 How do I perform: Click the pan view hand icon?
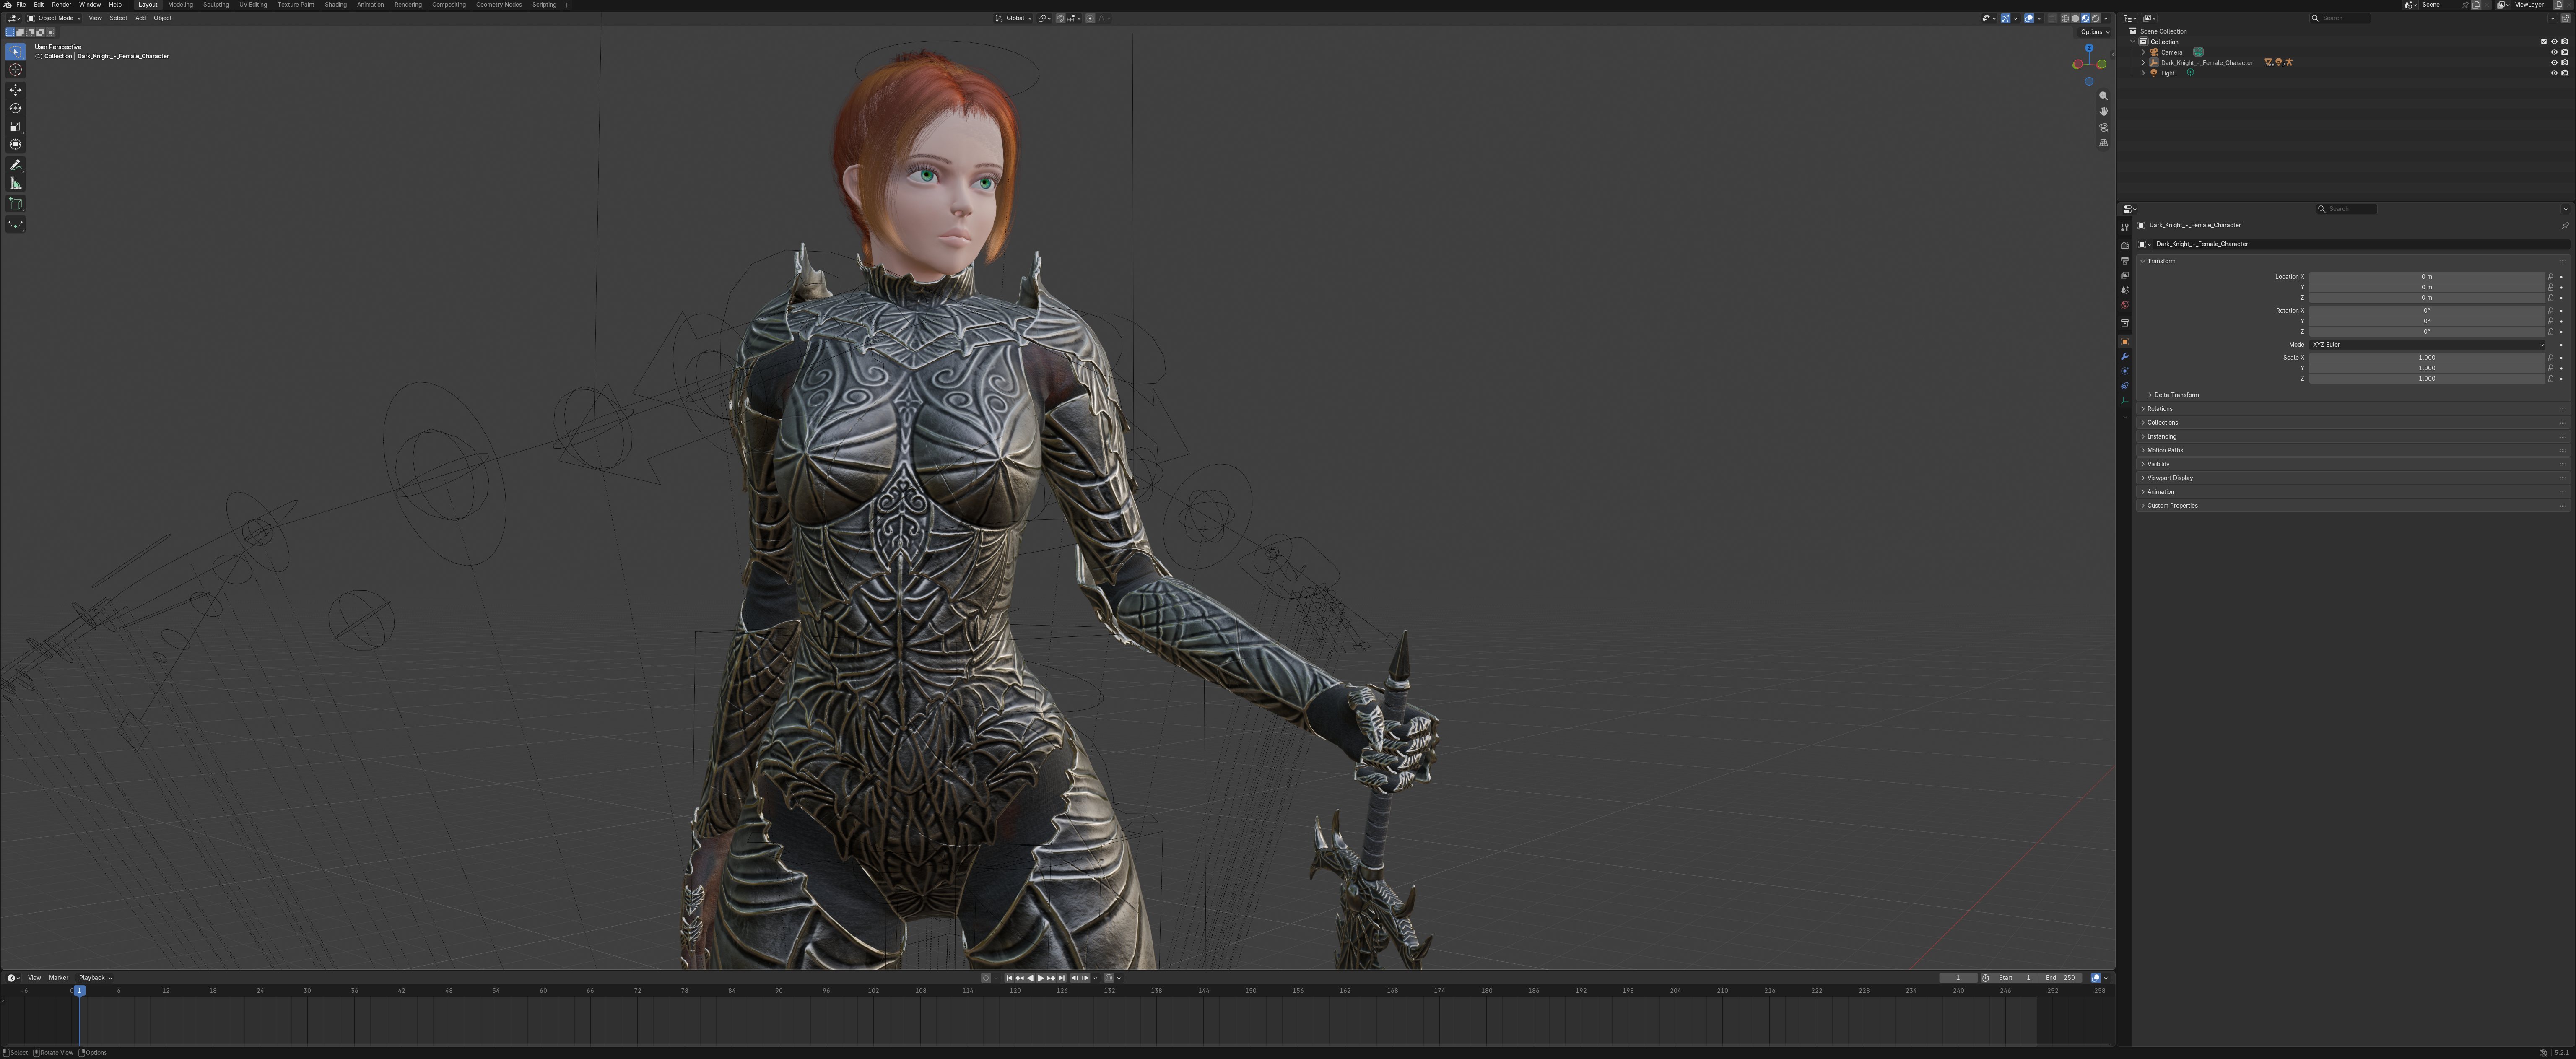click(2103, 111)
